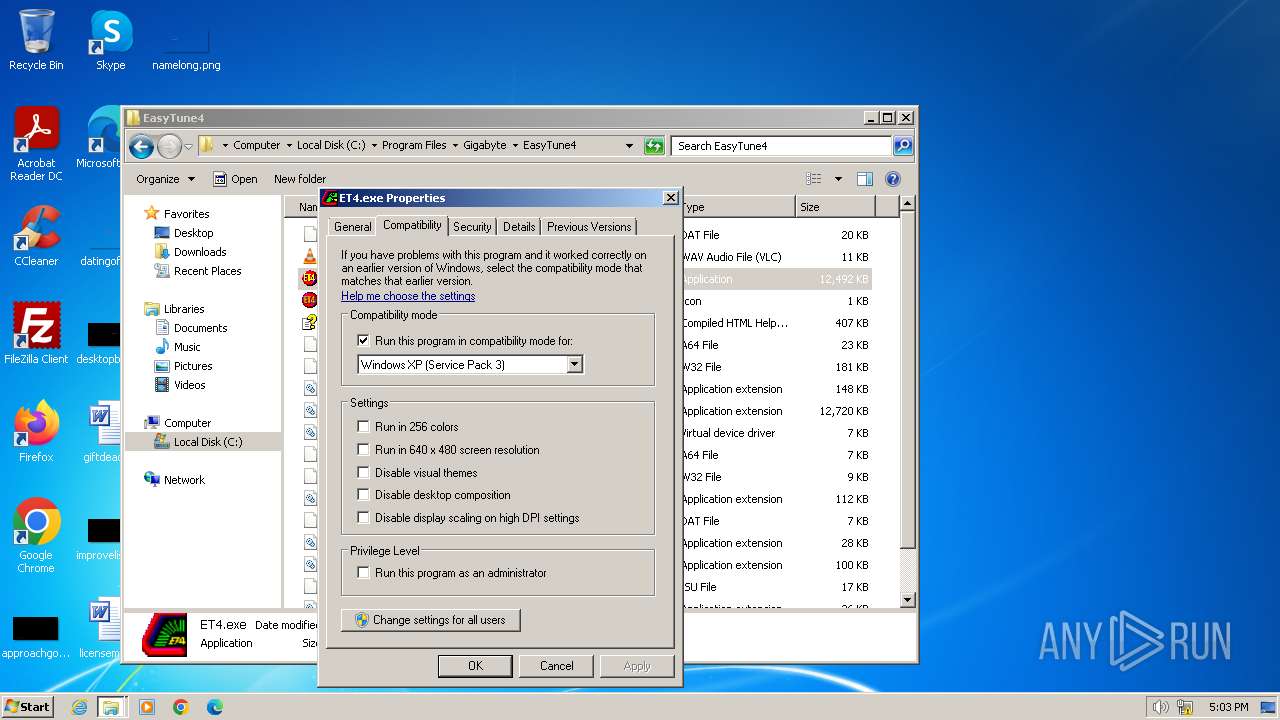Open CCleaner desktop shortcut

pyautogui.click(x=36, y=236)
